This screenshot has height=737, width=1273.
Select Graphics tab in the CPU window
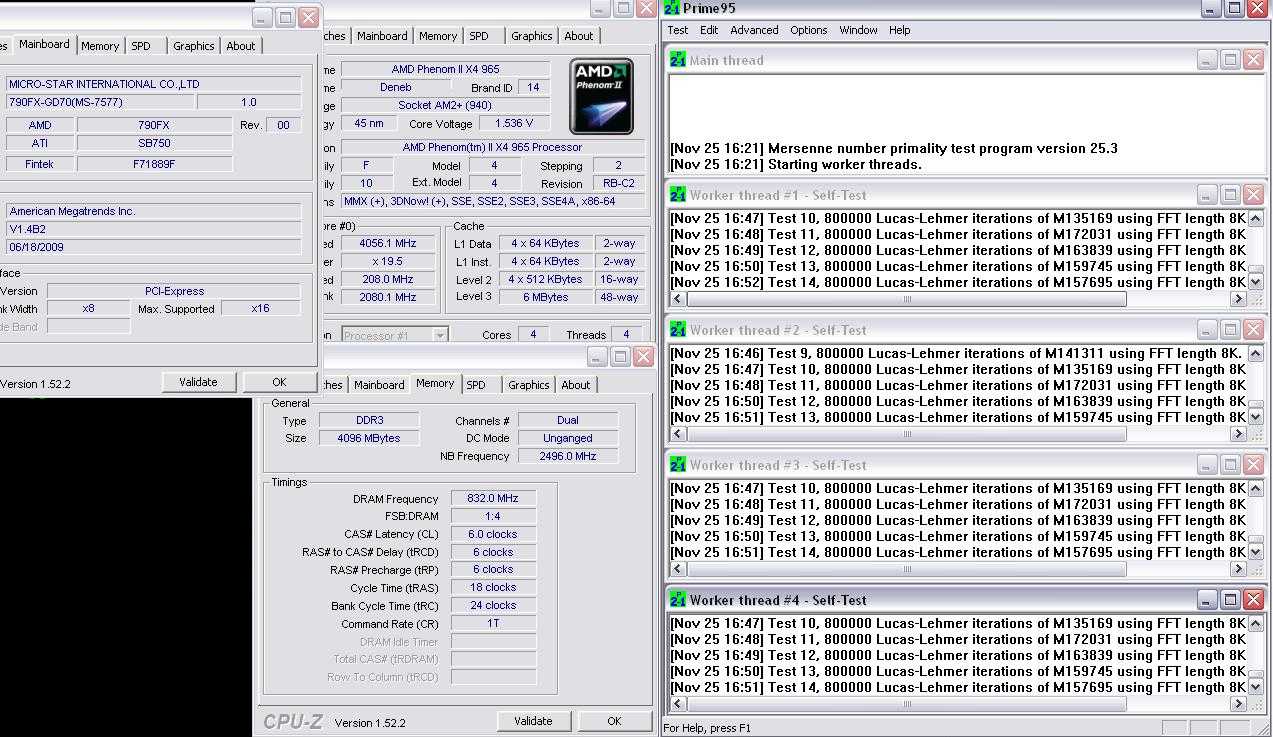tap(531, 36)
